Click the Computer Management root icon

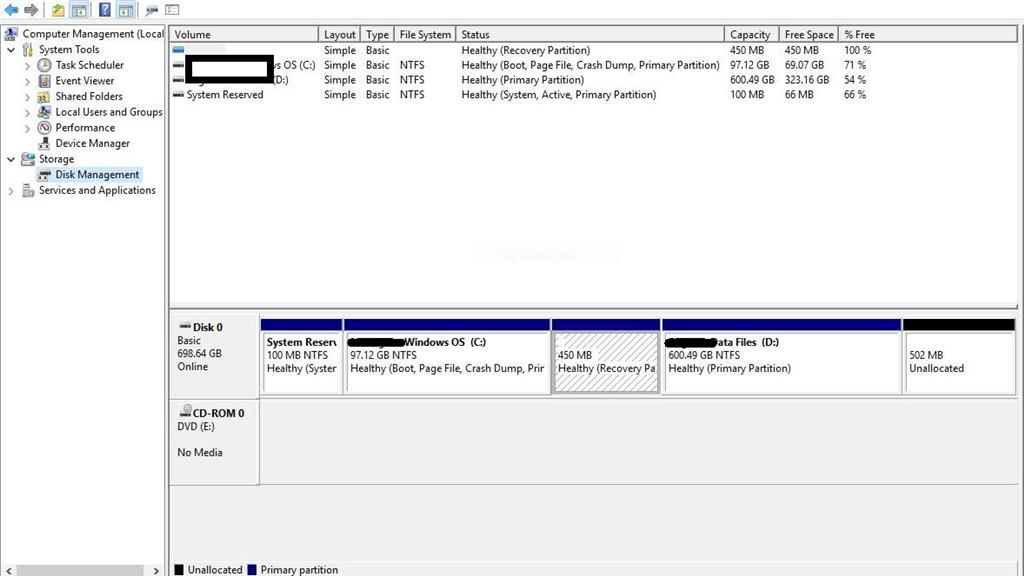click(11, 33)
